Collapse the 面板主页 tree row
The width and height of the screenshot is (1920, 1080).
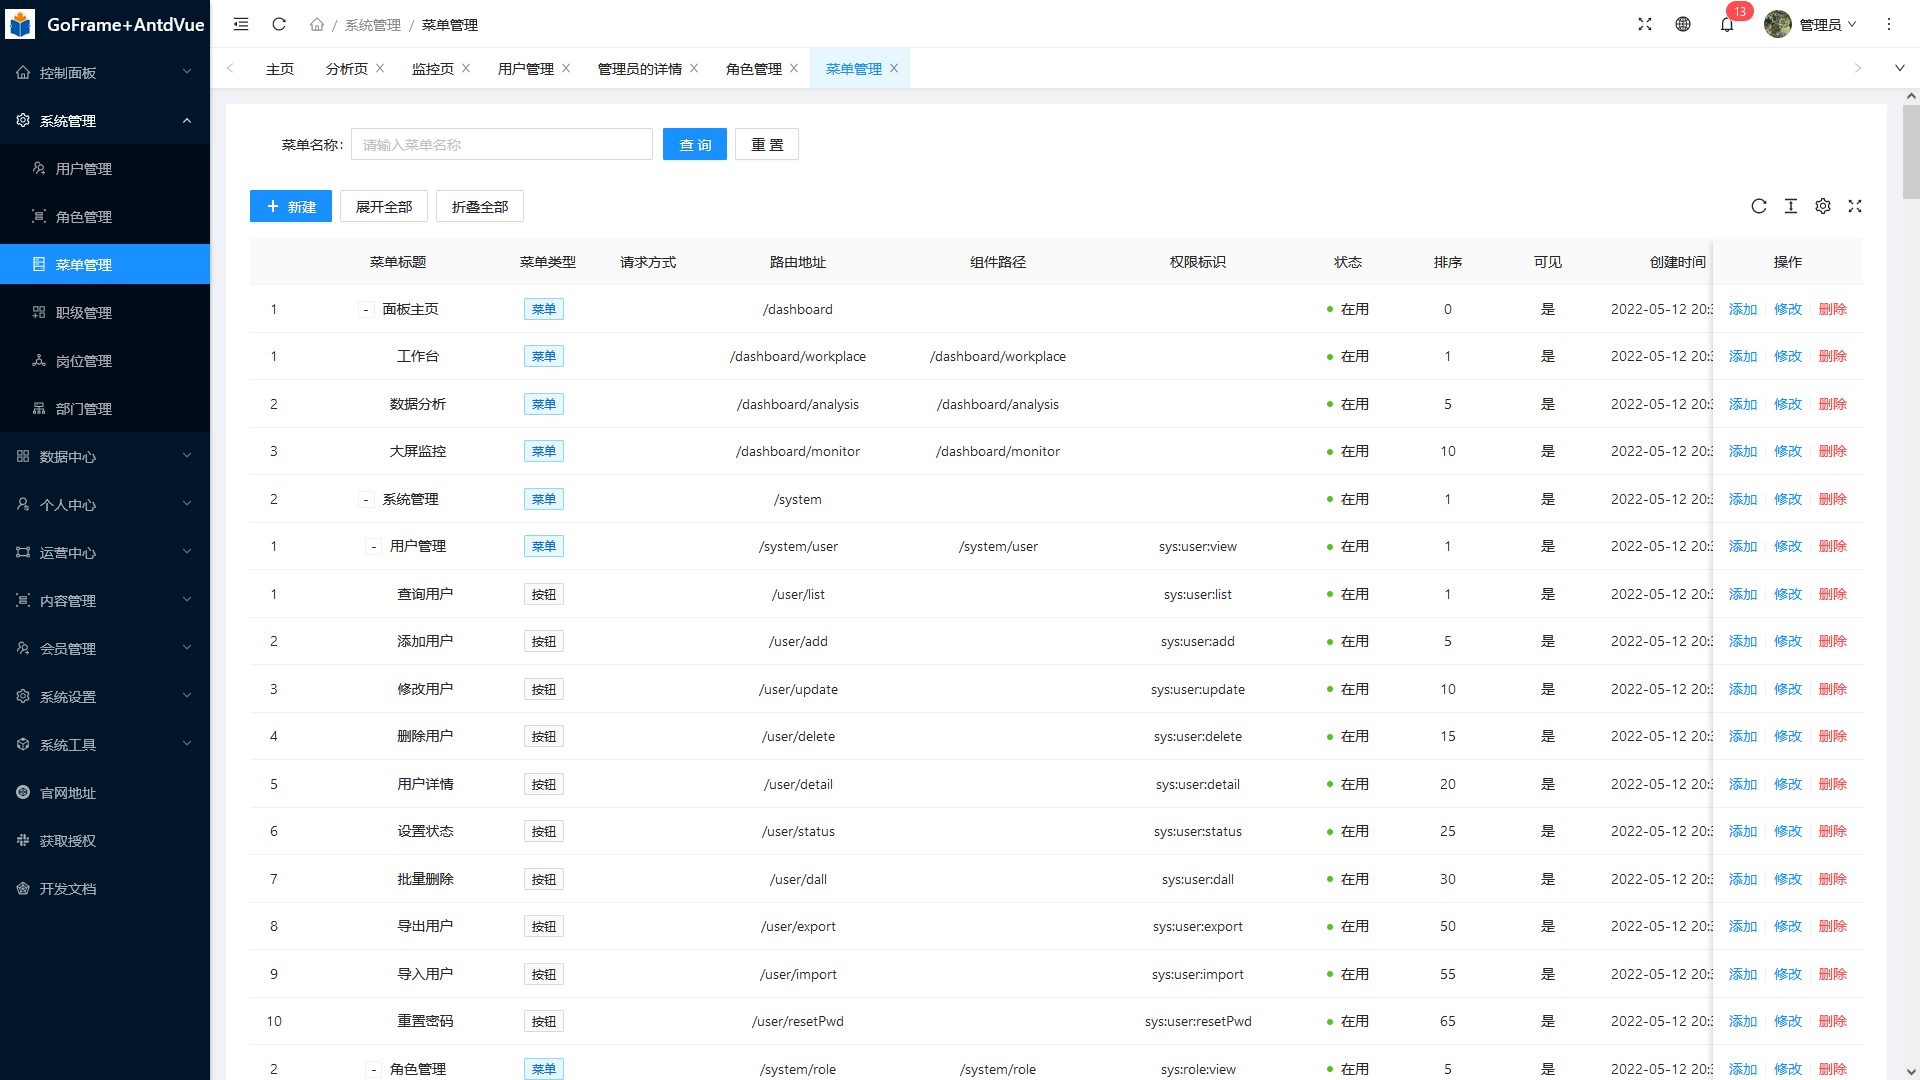coord(366,310)
